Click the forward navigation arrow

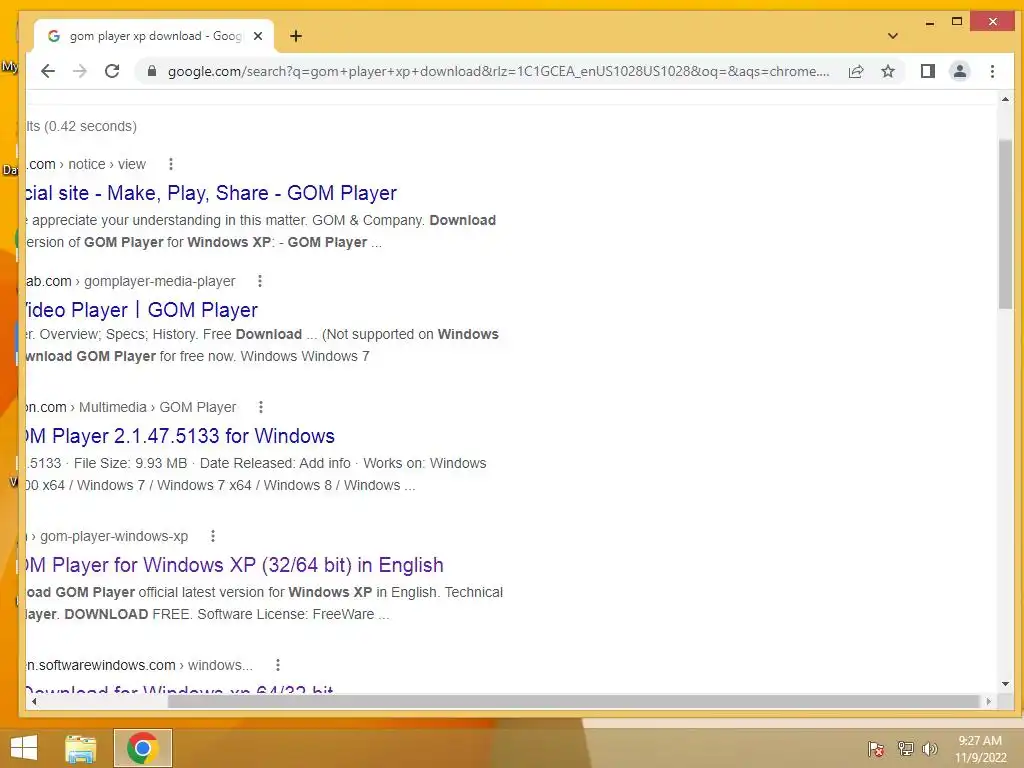80,71
